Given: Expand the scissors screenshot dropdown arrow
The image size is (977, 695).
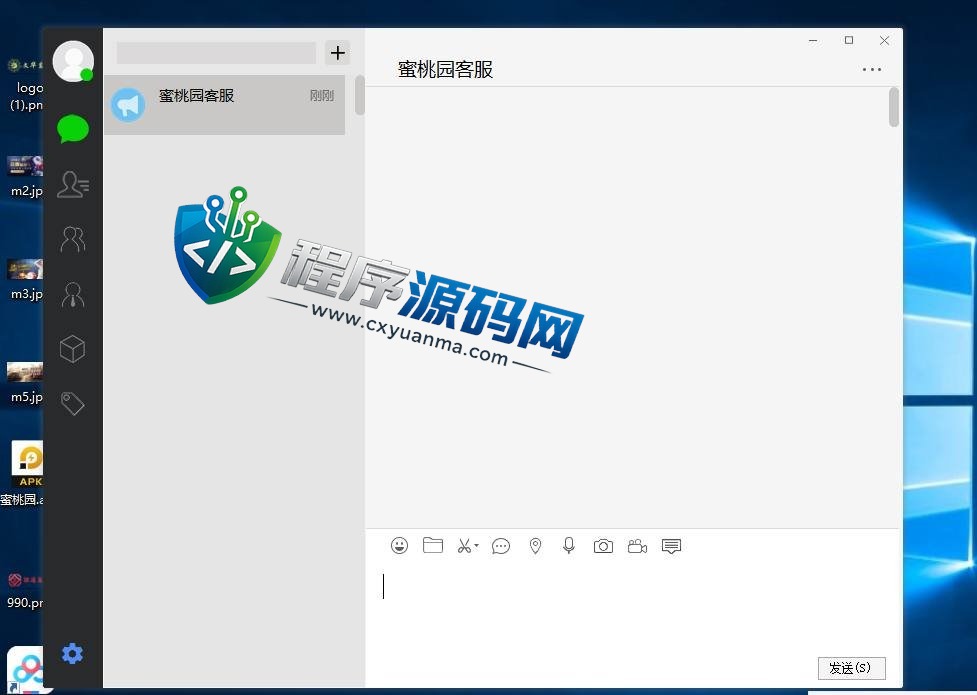Looking at the screenshot, I should 476,545.
